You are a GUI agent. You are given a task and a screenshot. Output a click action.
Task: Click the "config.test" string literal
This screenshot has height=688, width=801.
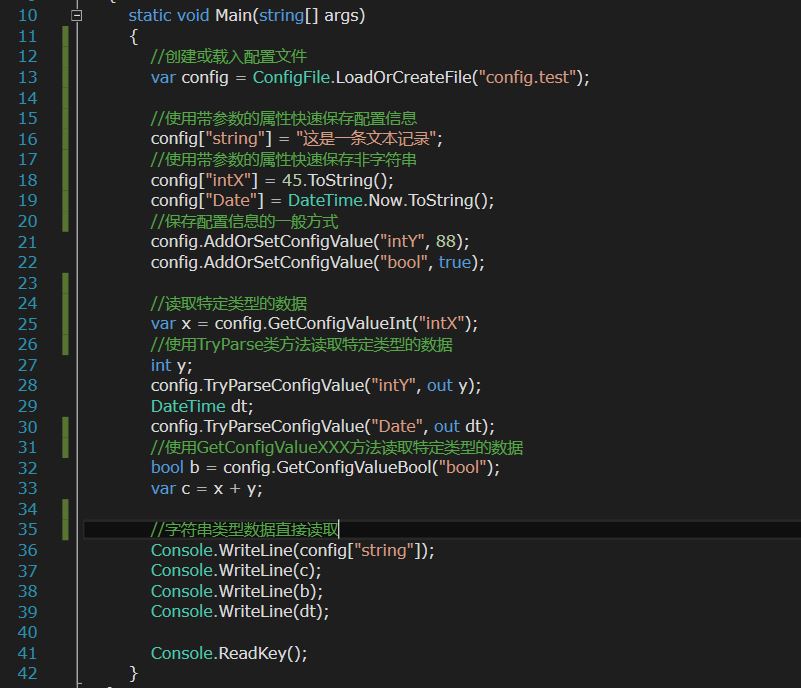[527, 77]
